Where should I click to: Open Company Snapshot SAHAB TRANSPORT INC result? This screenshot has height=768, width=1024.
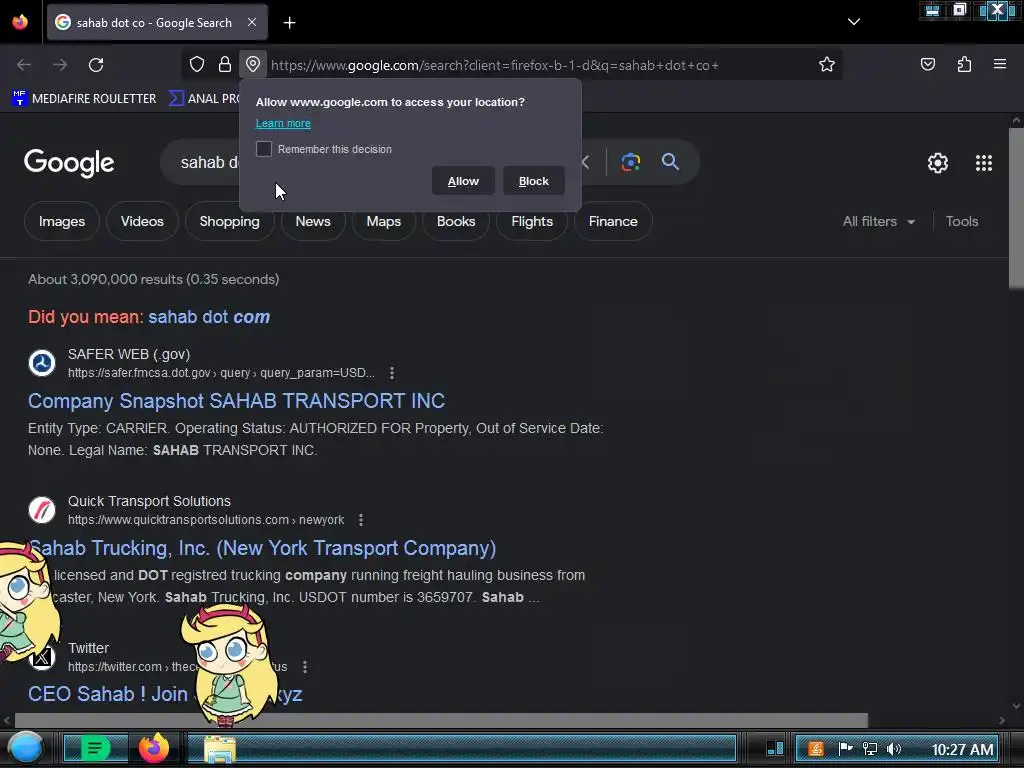pyautogui.click(x=236, y=400)
